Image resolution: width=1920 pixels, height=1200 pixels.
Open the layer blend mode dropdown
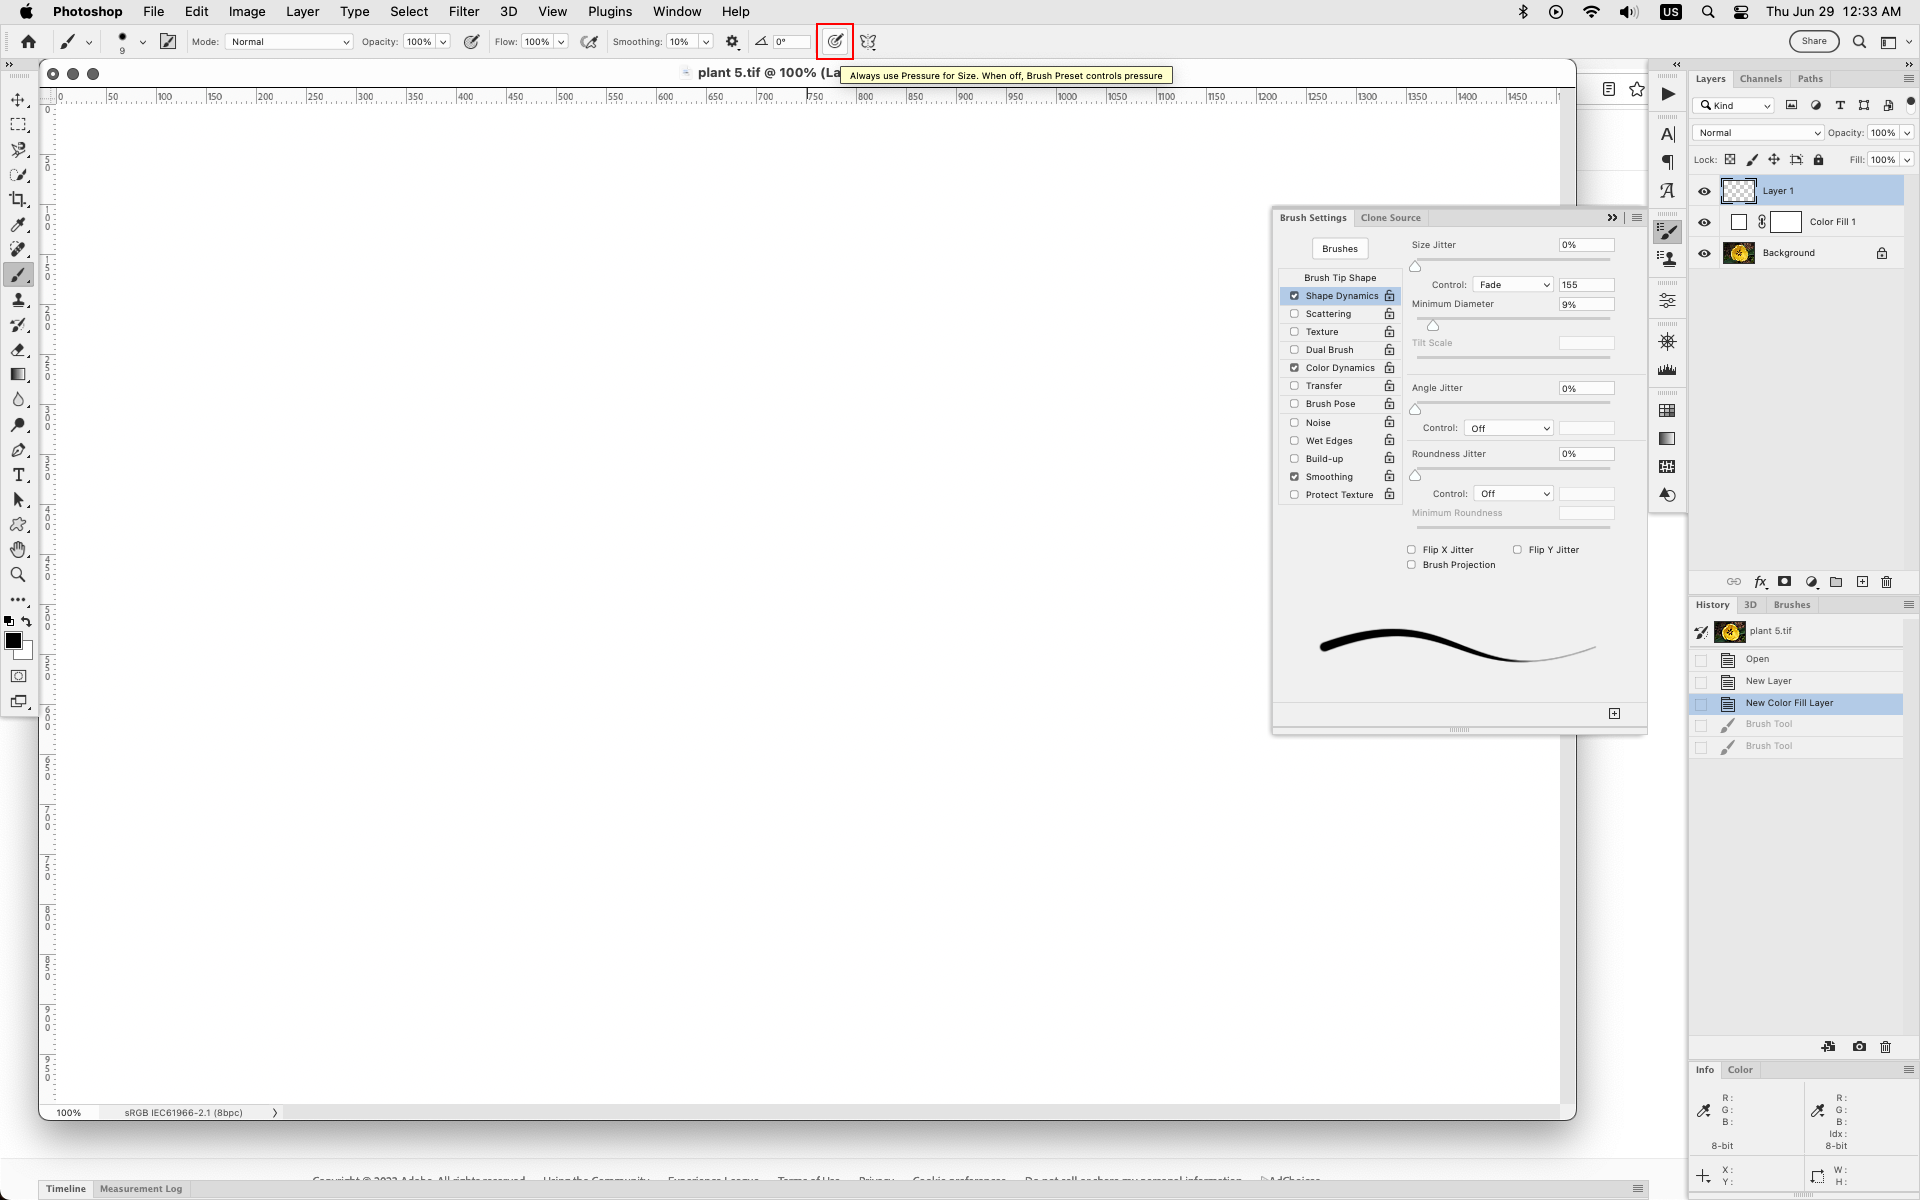[1757, 132]
